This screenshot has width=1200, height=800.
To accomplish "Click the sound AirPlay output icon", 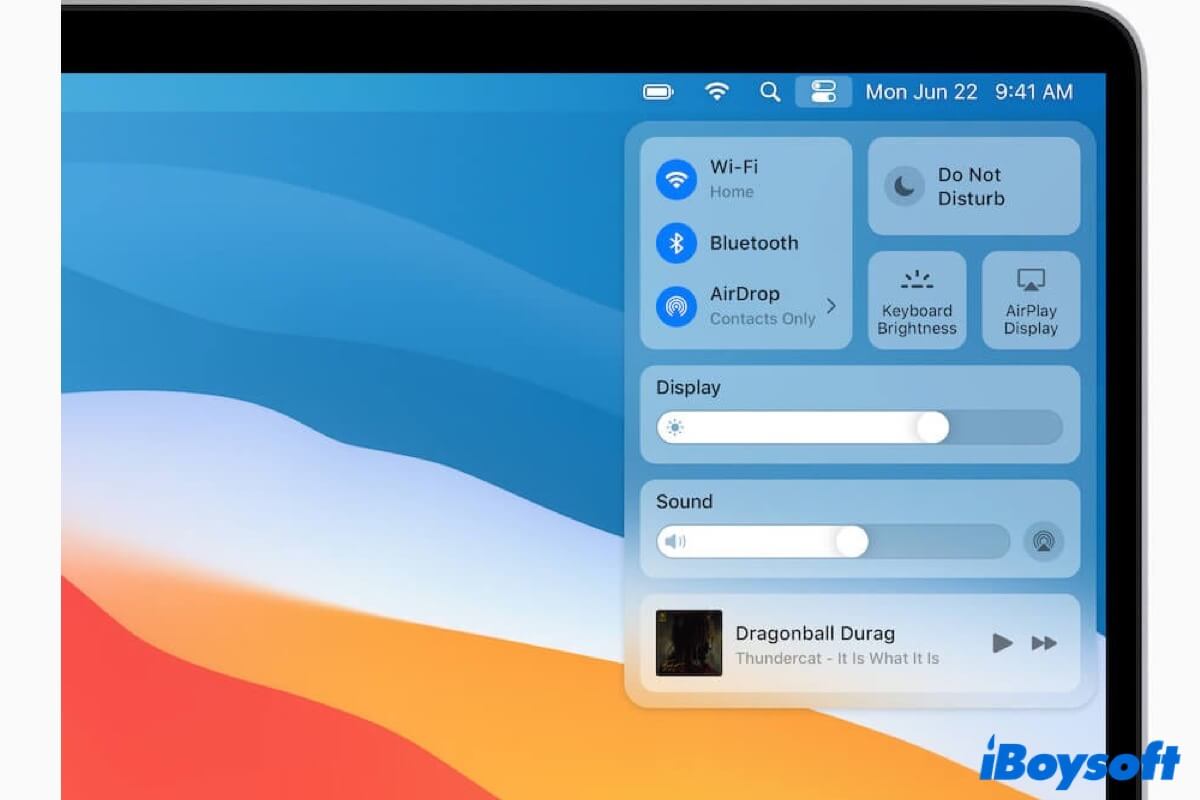I will click(1043, 542).
